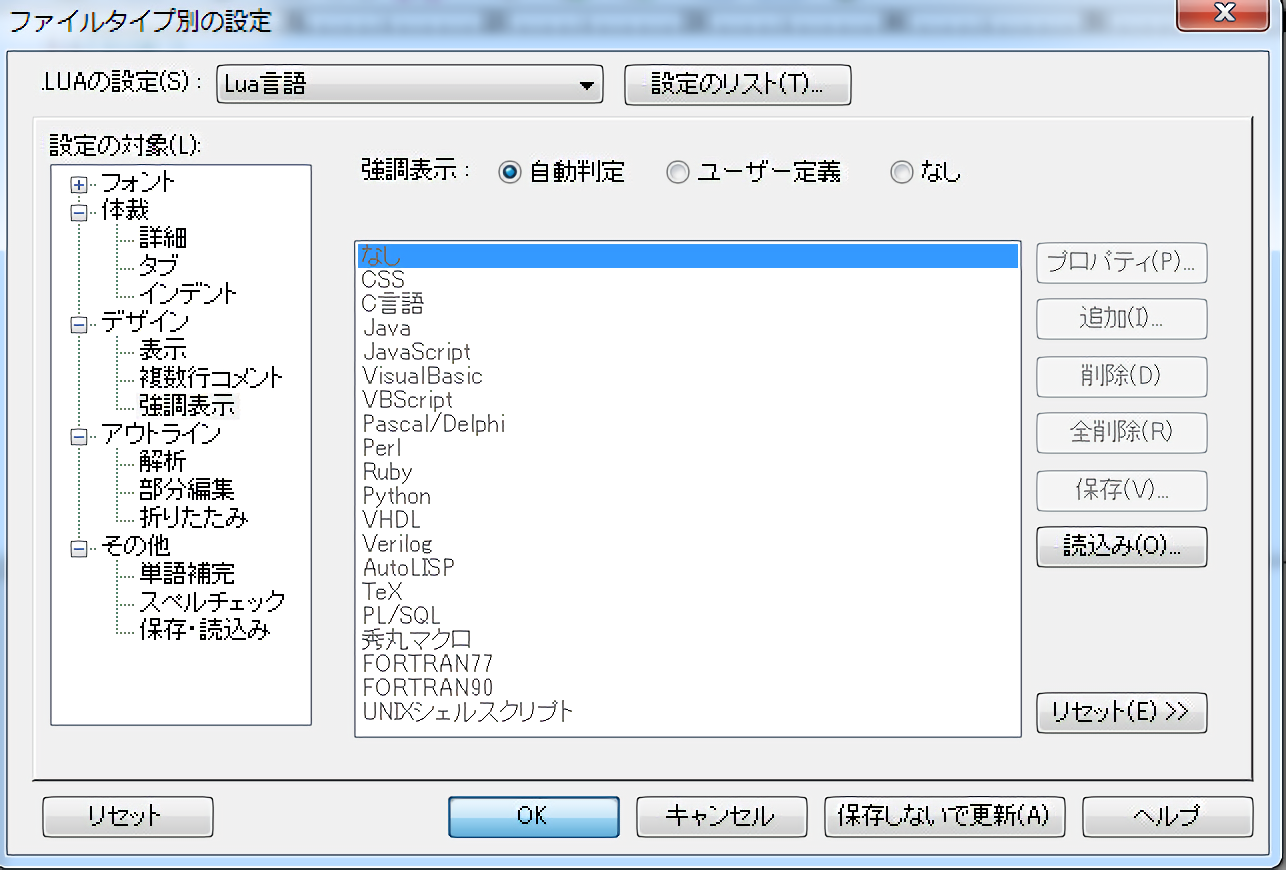1286x870 pixels.
Task: Open the インデント settings item
Action: (x=188, y=294)
